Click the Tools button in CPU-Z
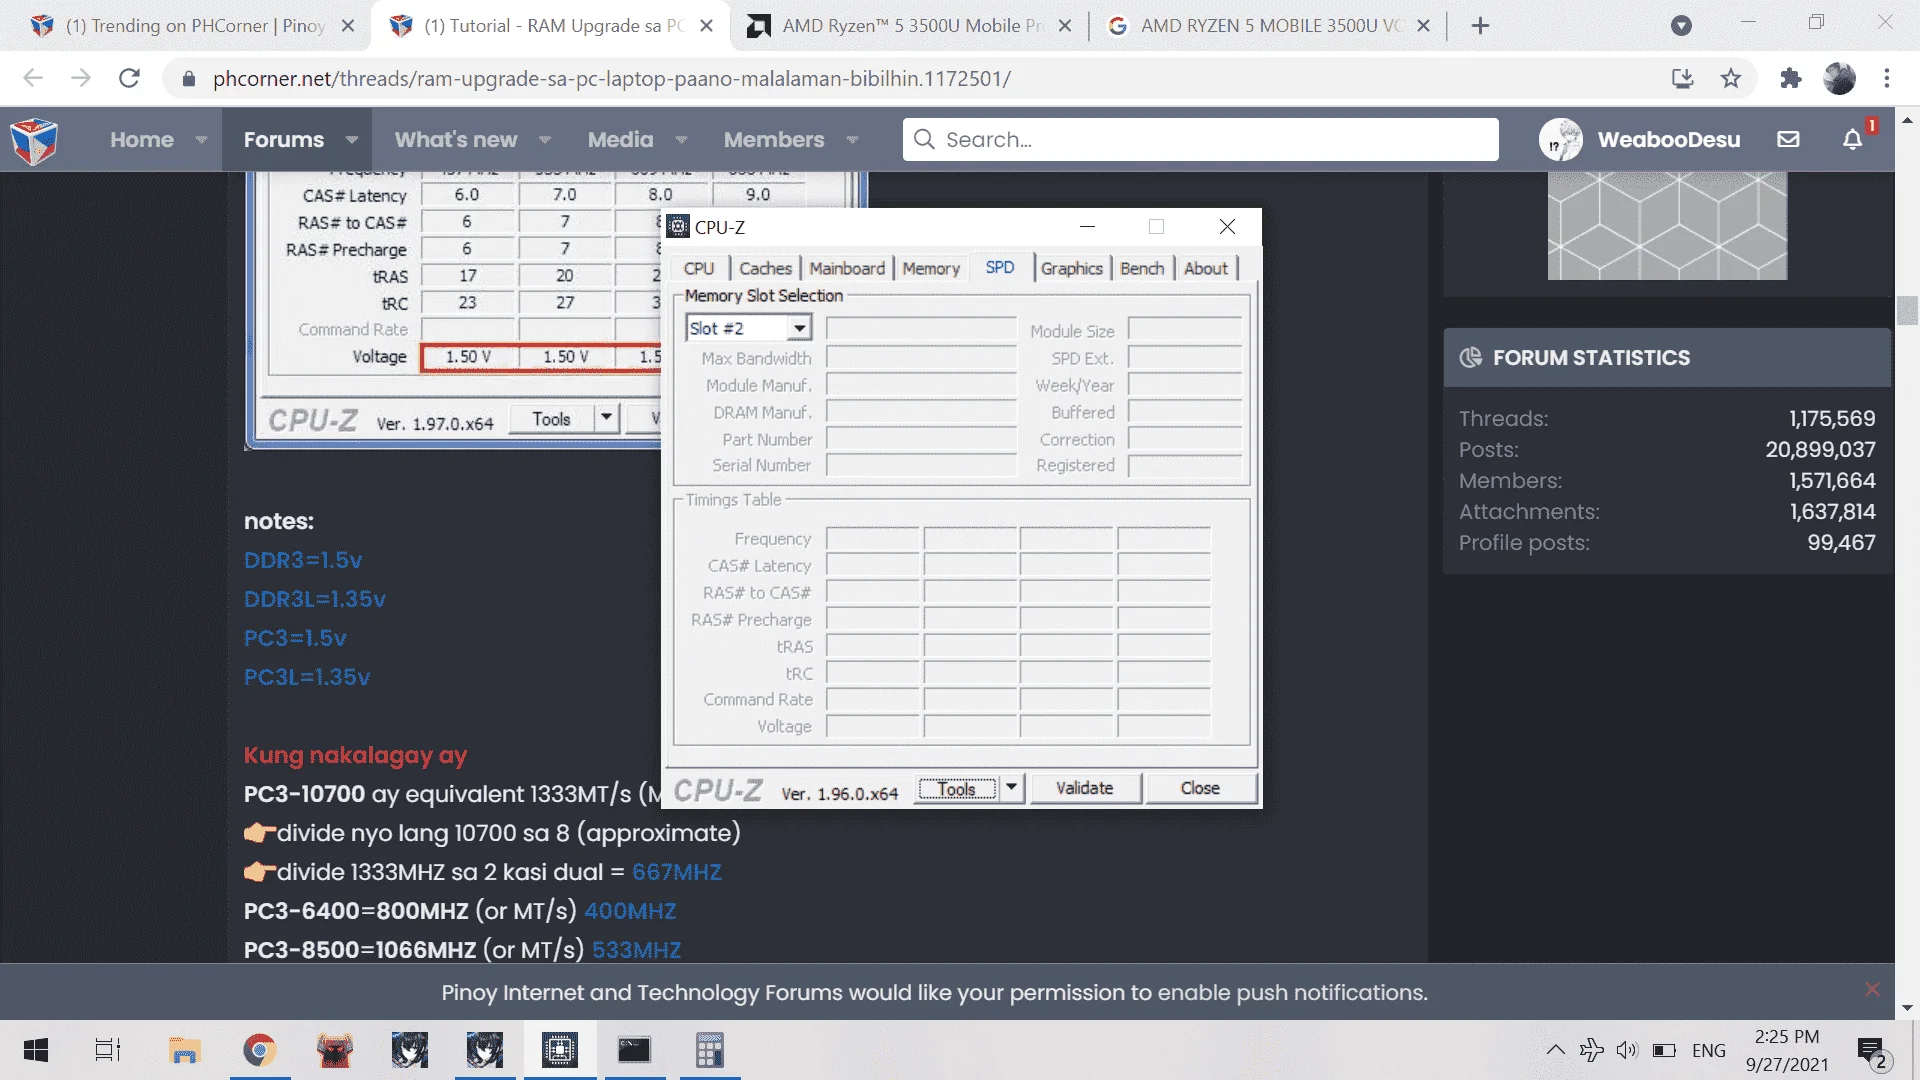 click(x=957, y=788)
